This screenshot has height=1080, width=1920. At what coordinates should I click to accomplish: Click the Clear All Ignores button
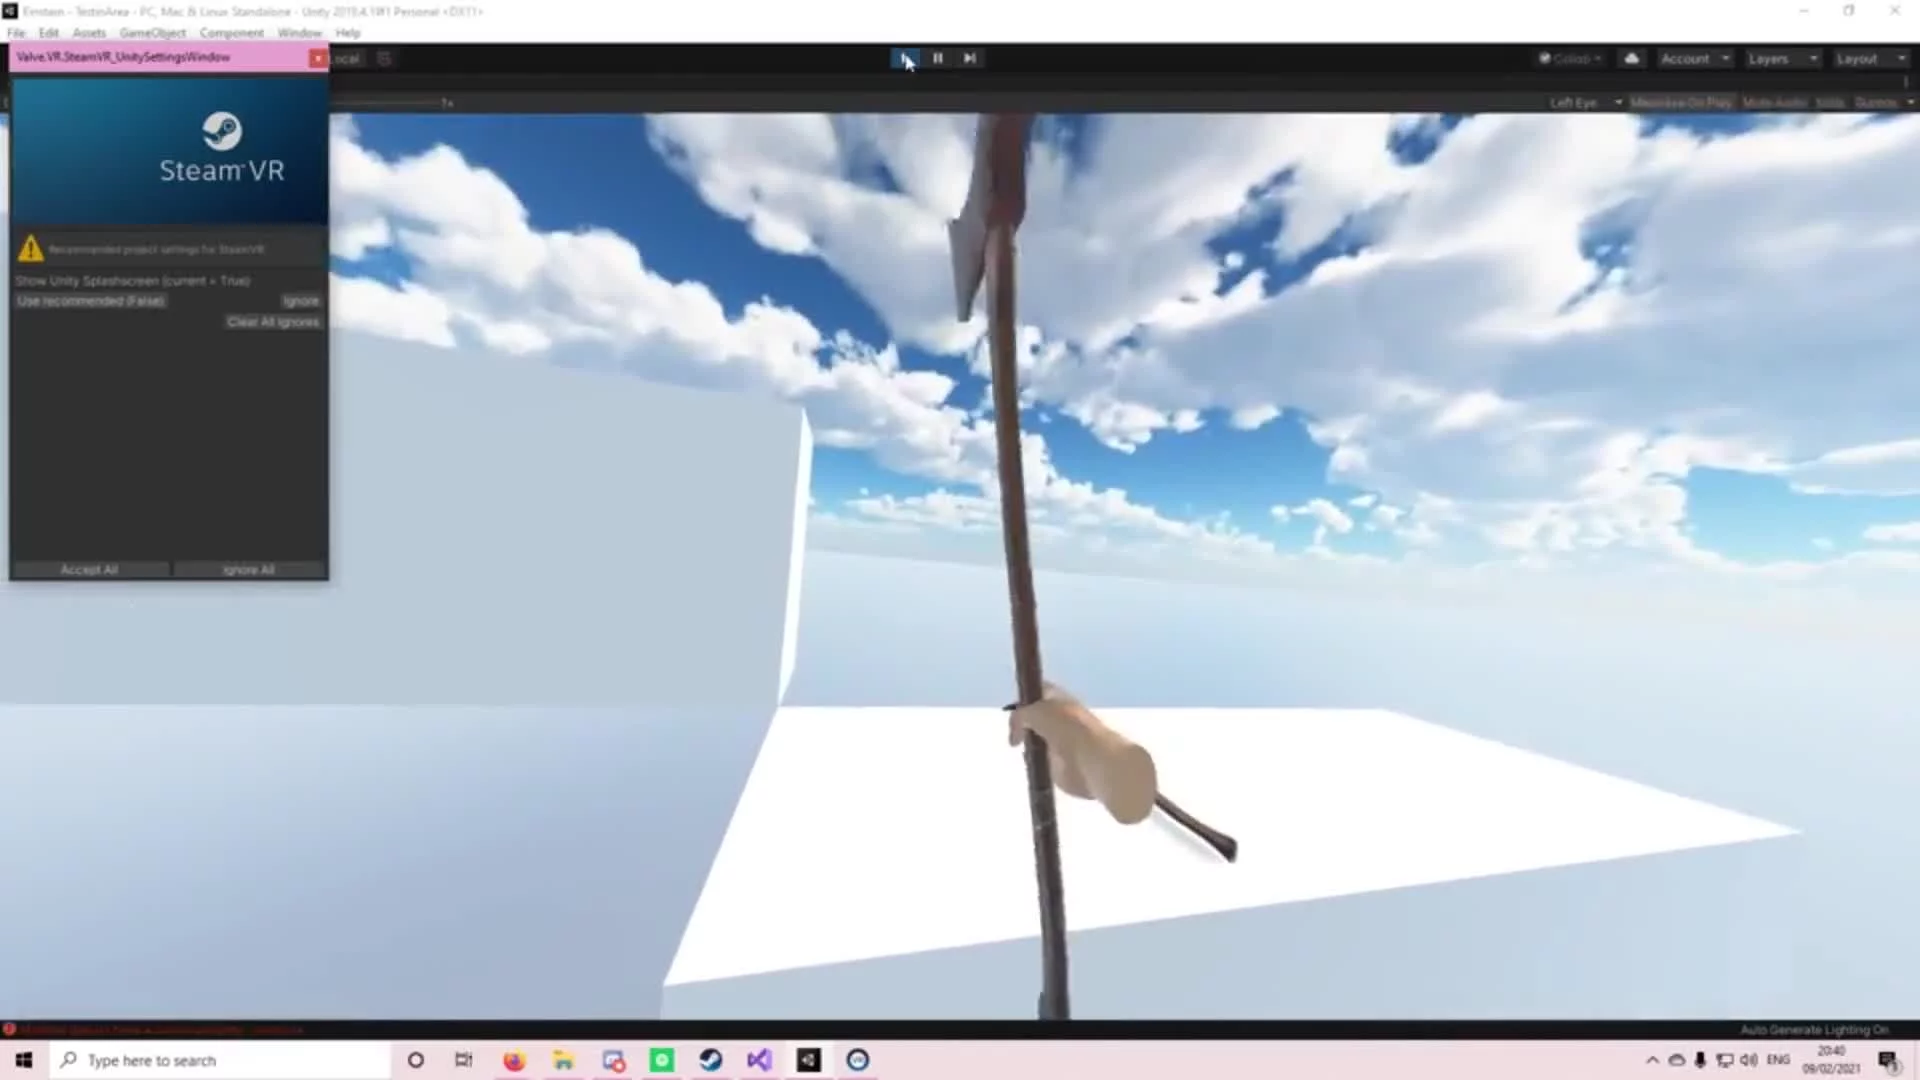click(x=272, y=321)
